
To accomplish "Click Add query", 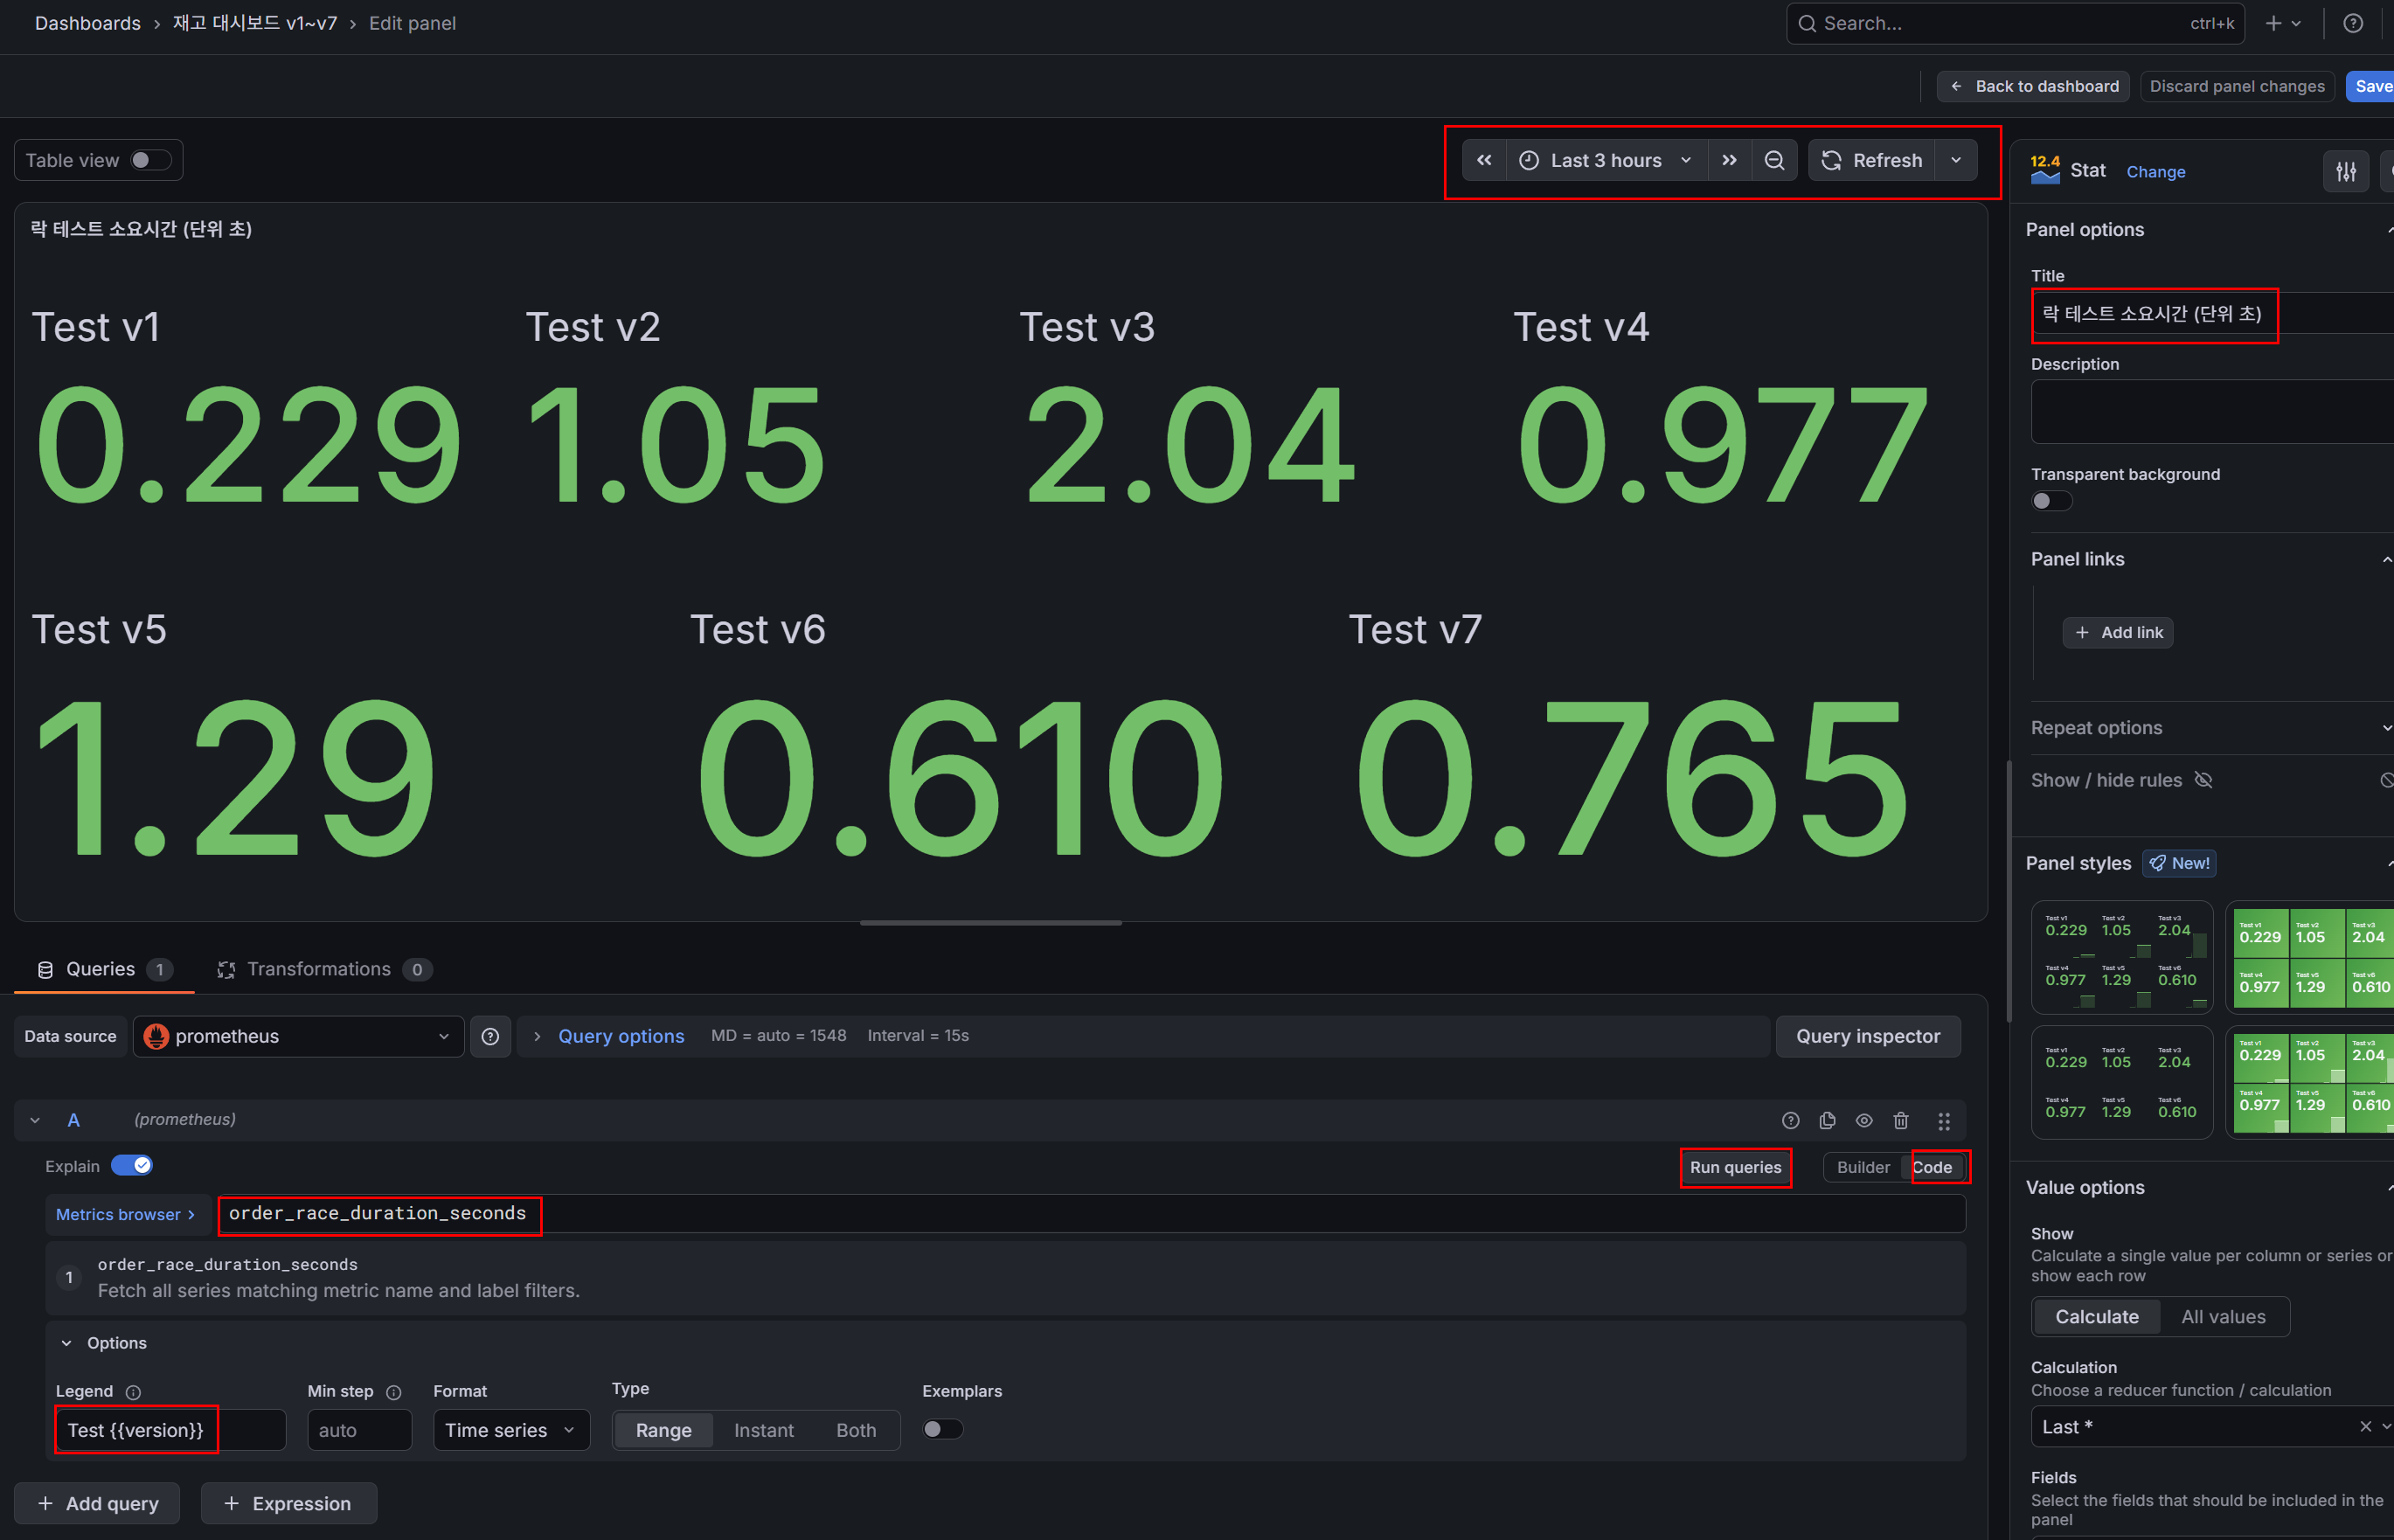I will (x=97, y=1503).
